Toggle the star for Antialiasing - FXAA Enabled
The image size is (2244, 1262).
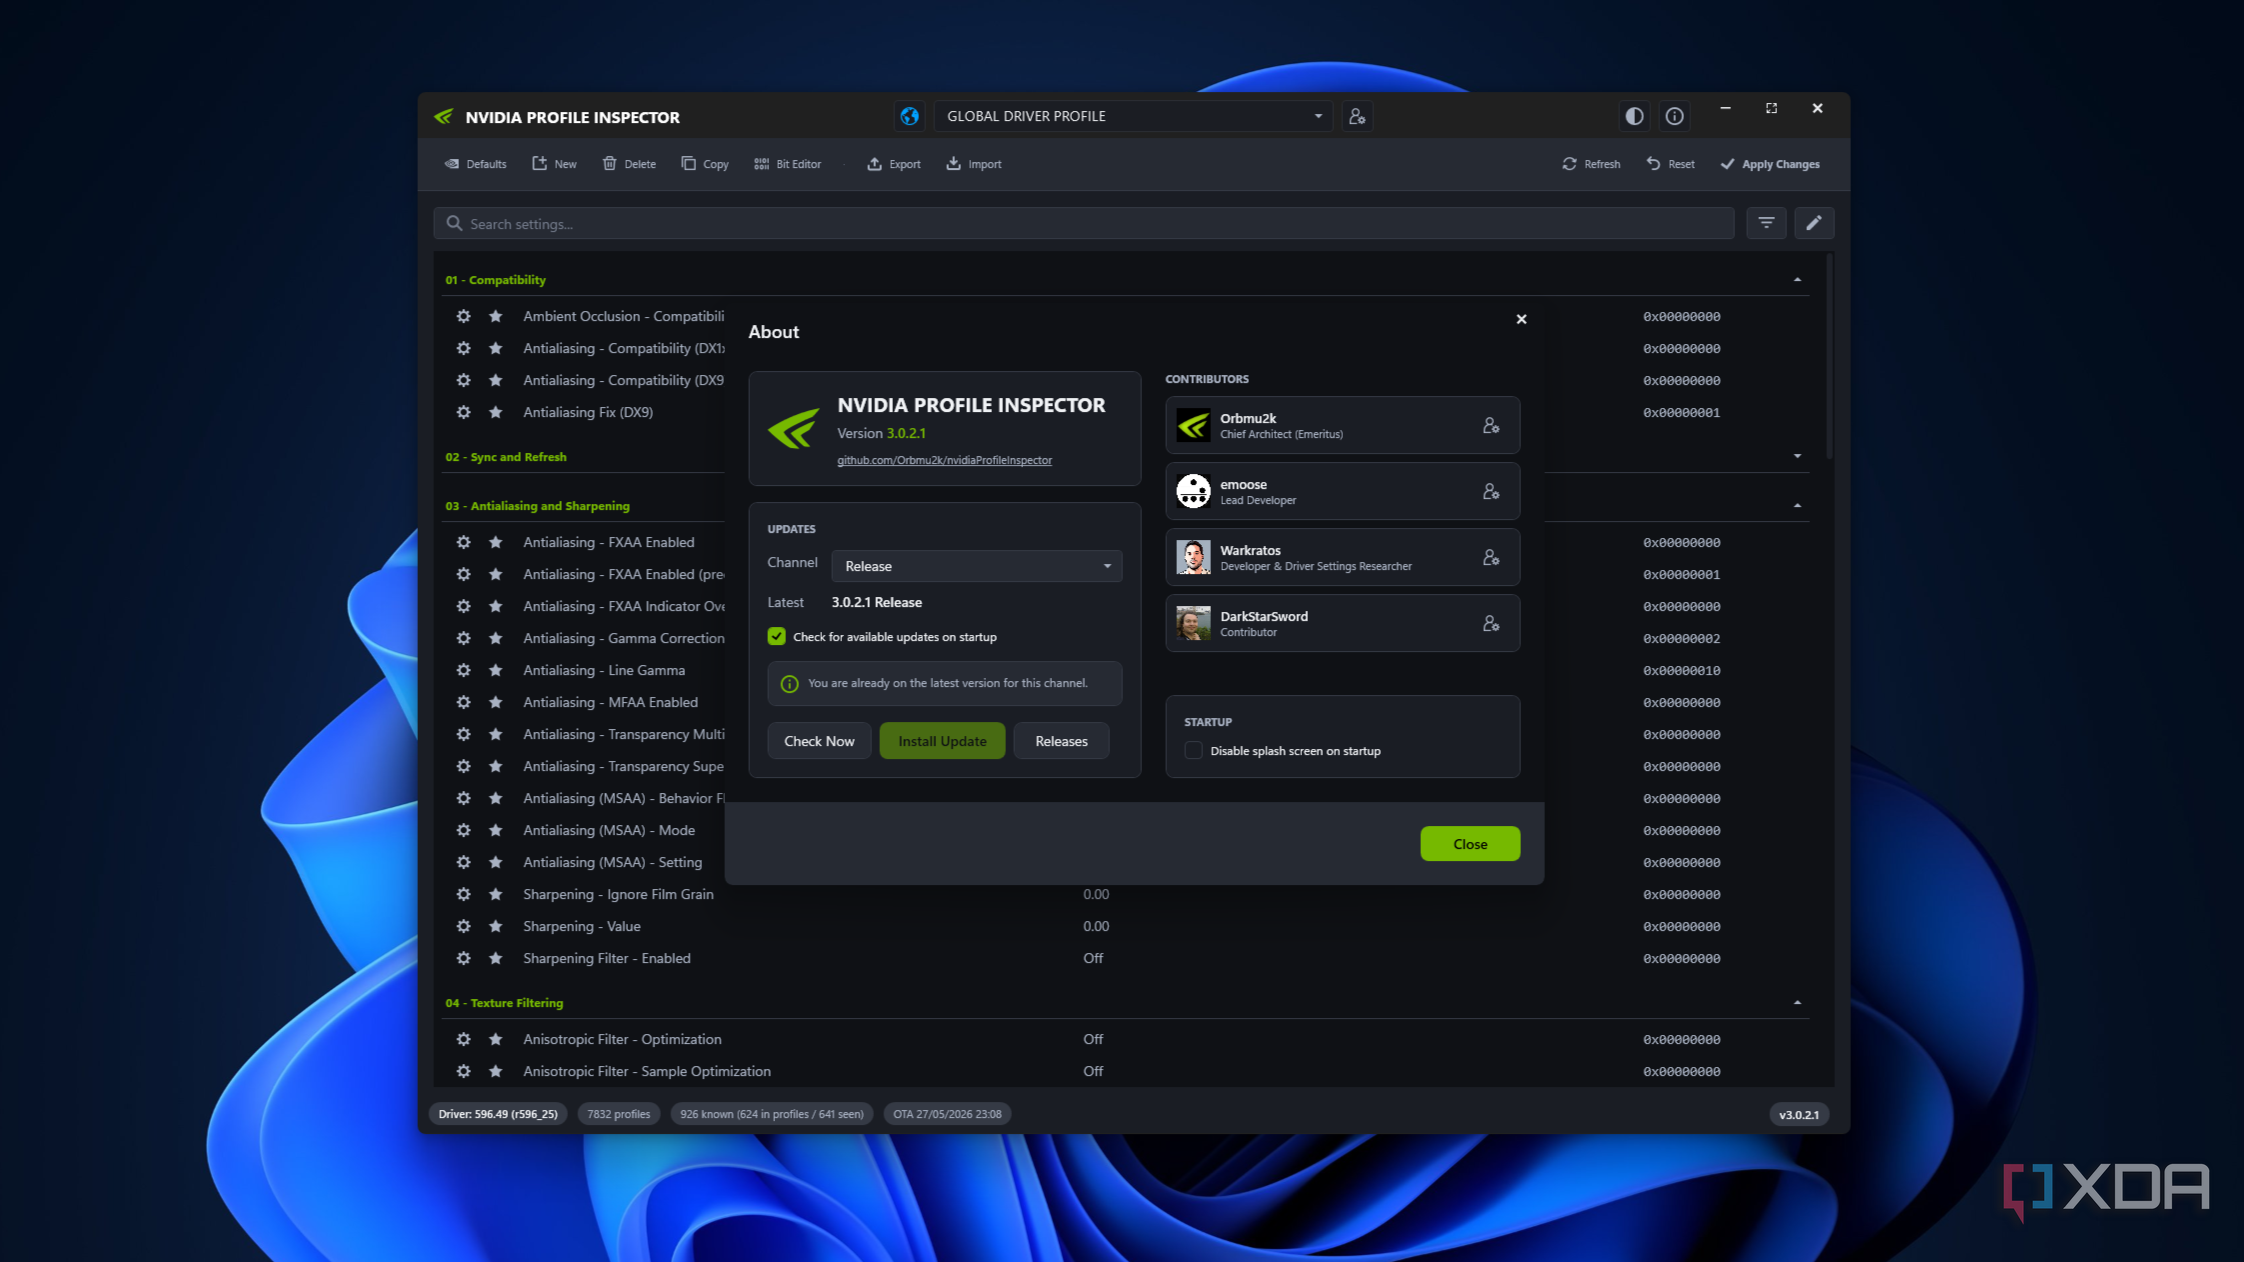click(495, 542)
